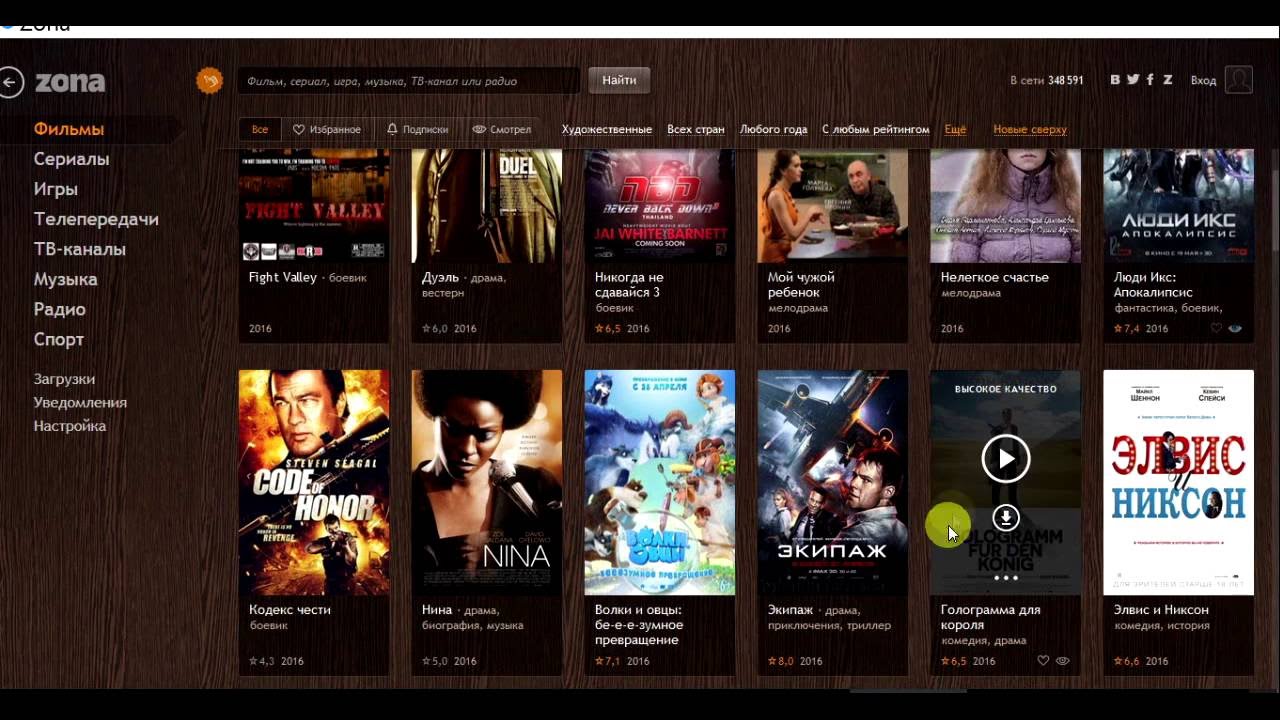This screenshot has height=720, width=1280.
Task: Click the user avatar icon by Вход
Action: 1238,80
